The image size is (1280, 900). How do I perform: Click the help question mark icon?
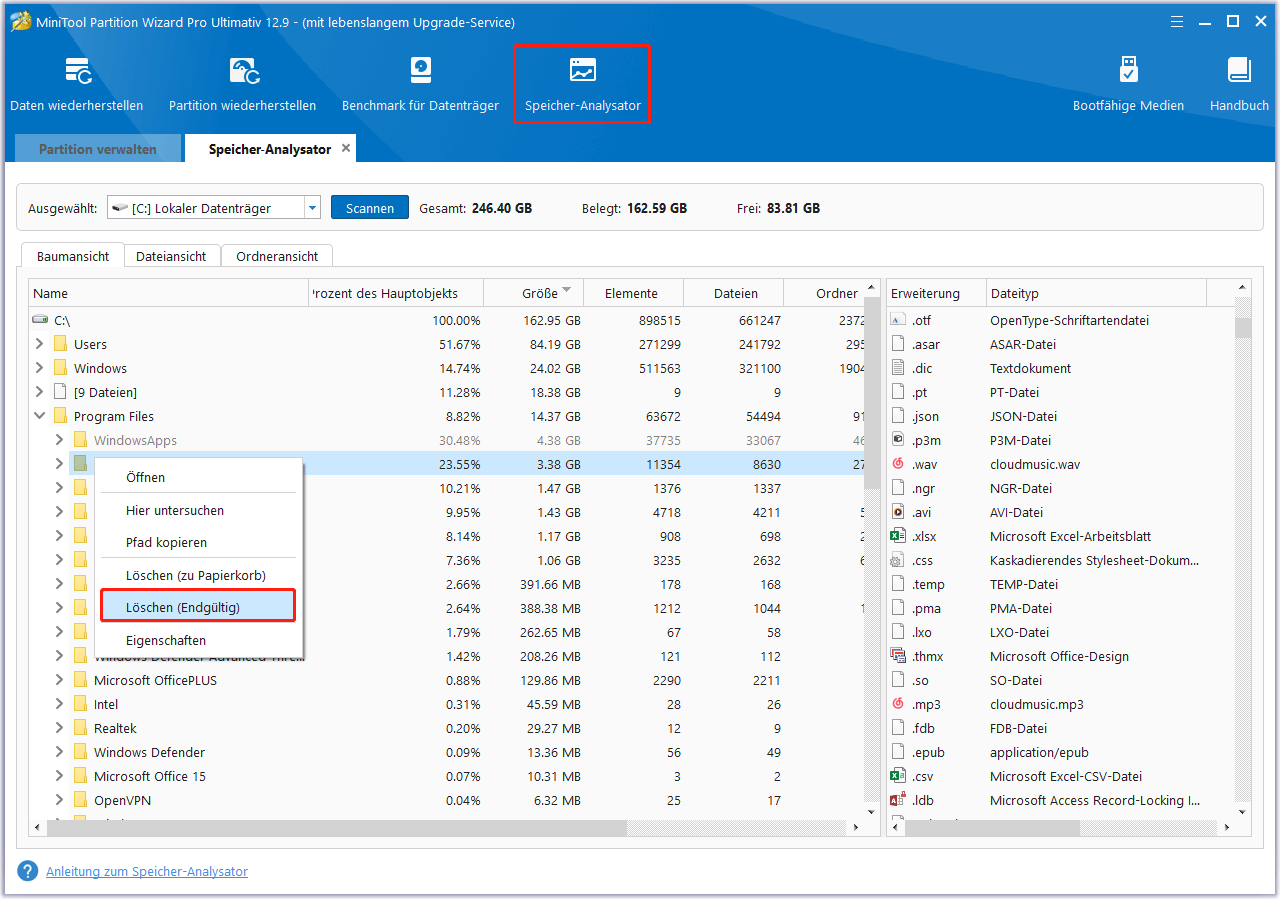tap(28, 871)
